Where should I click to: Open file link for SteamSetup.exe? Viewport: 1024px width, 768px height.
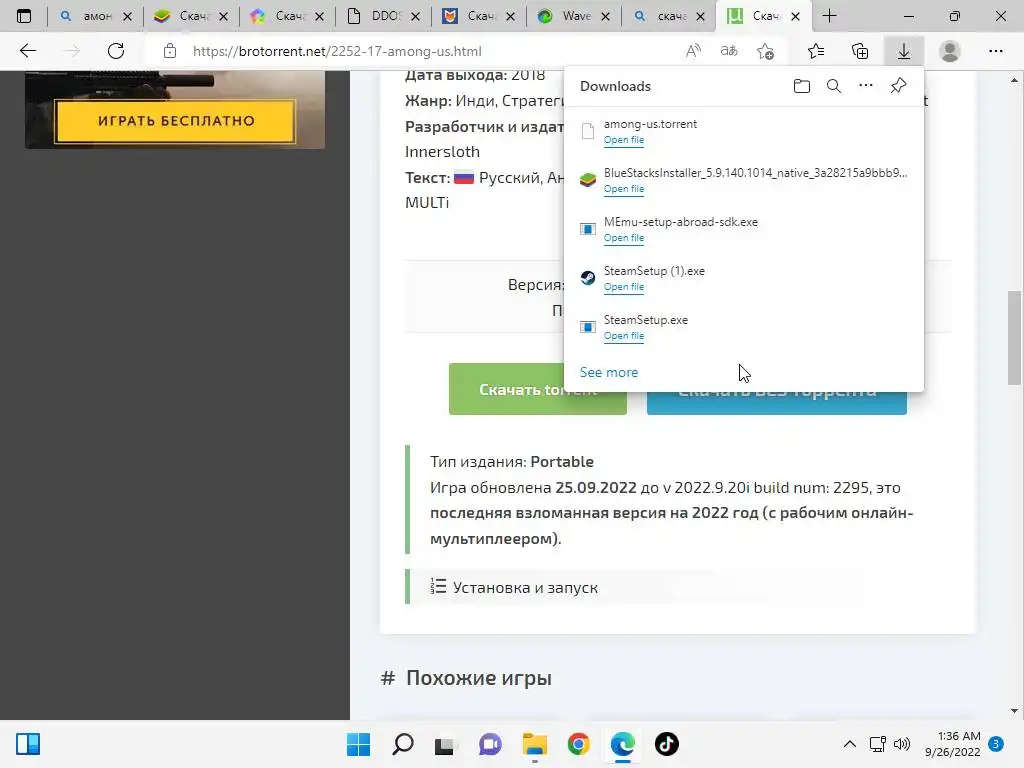click(624, 336)
